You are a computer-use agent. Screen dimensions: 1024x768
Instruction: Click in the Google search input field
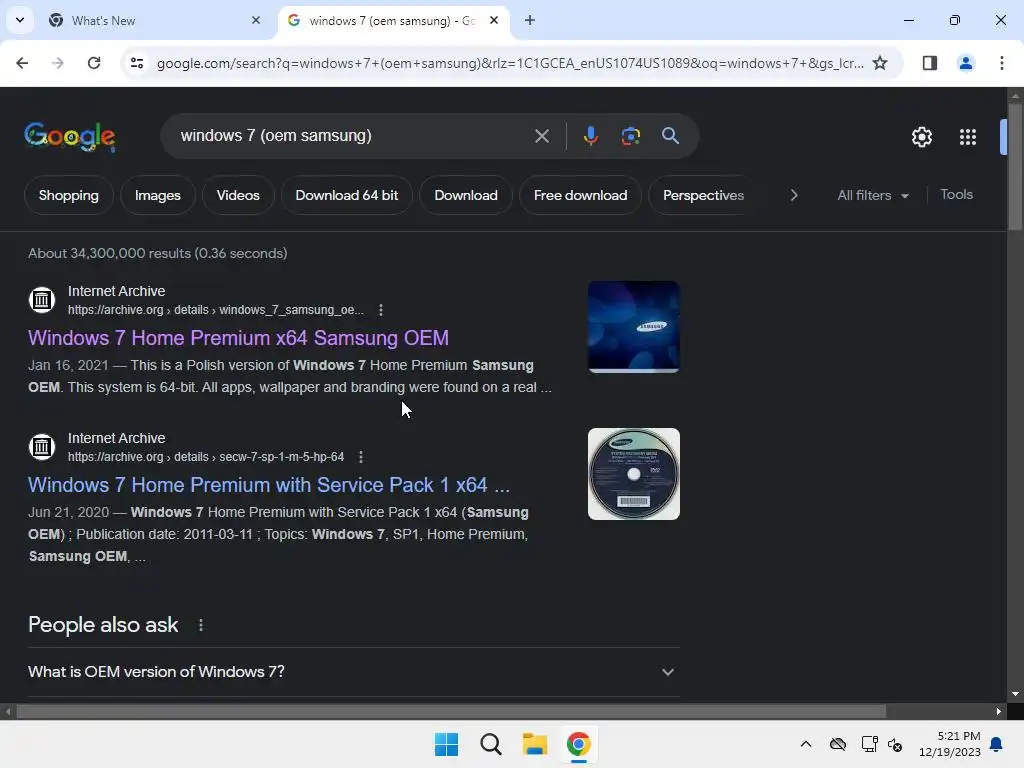coord(353,136)
